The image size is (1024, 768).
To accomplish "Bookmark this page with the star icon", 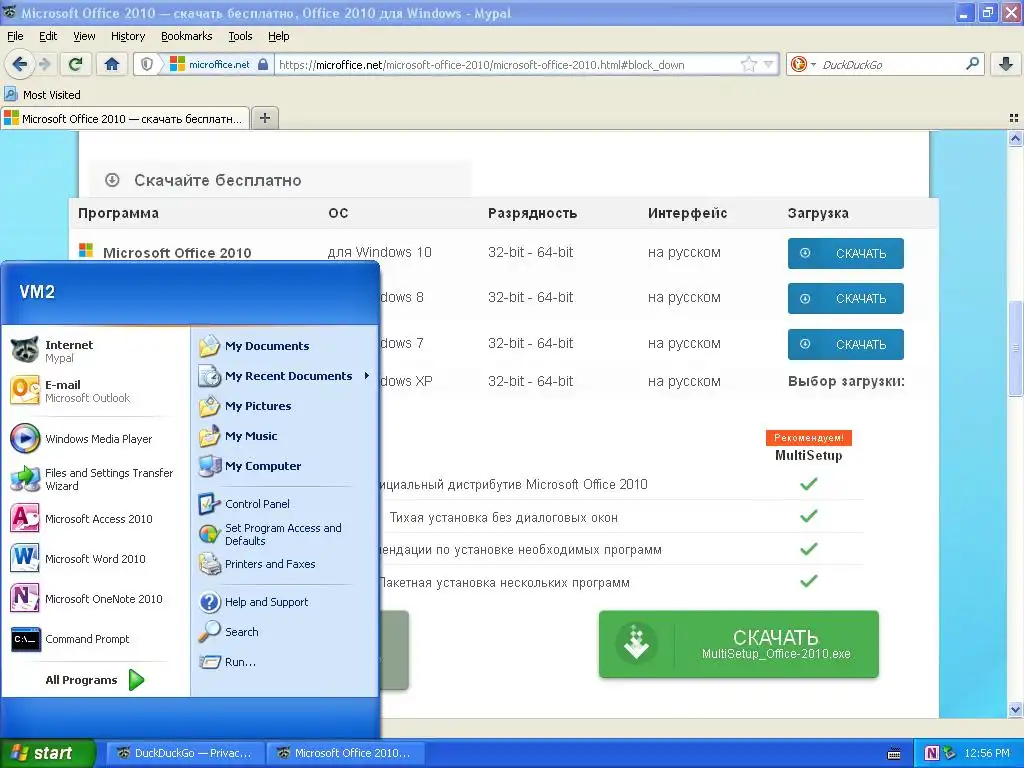I will click(x=748, y=64).
